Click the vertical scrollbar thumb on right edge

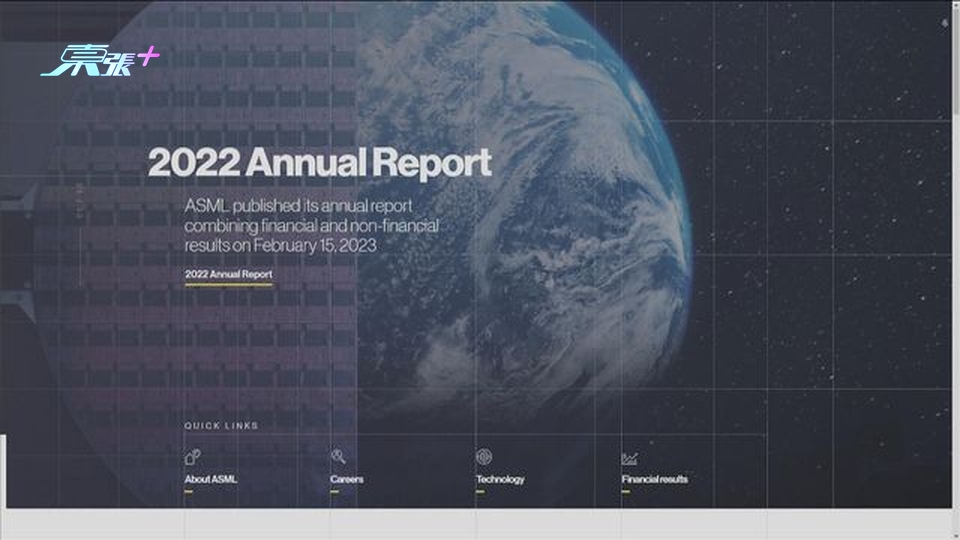click(956, 64)
